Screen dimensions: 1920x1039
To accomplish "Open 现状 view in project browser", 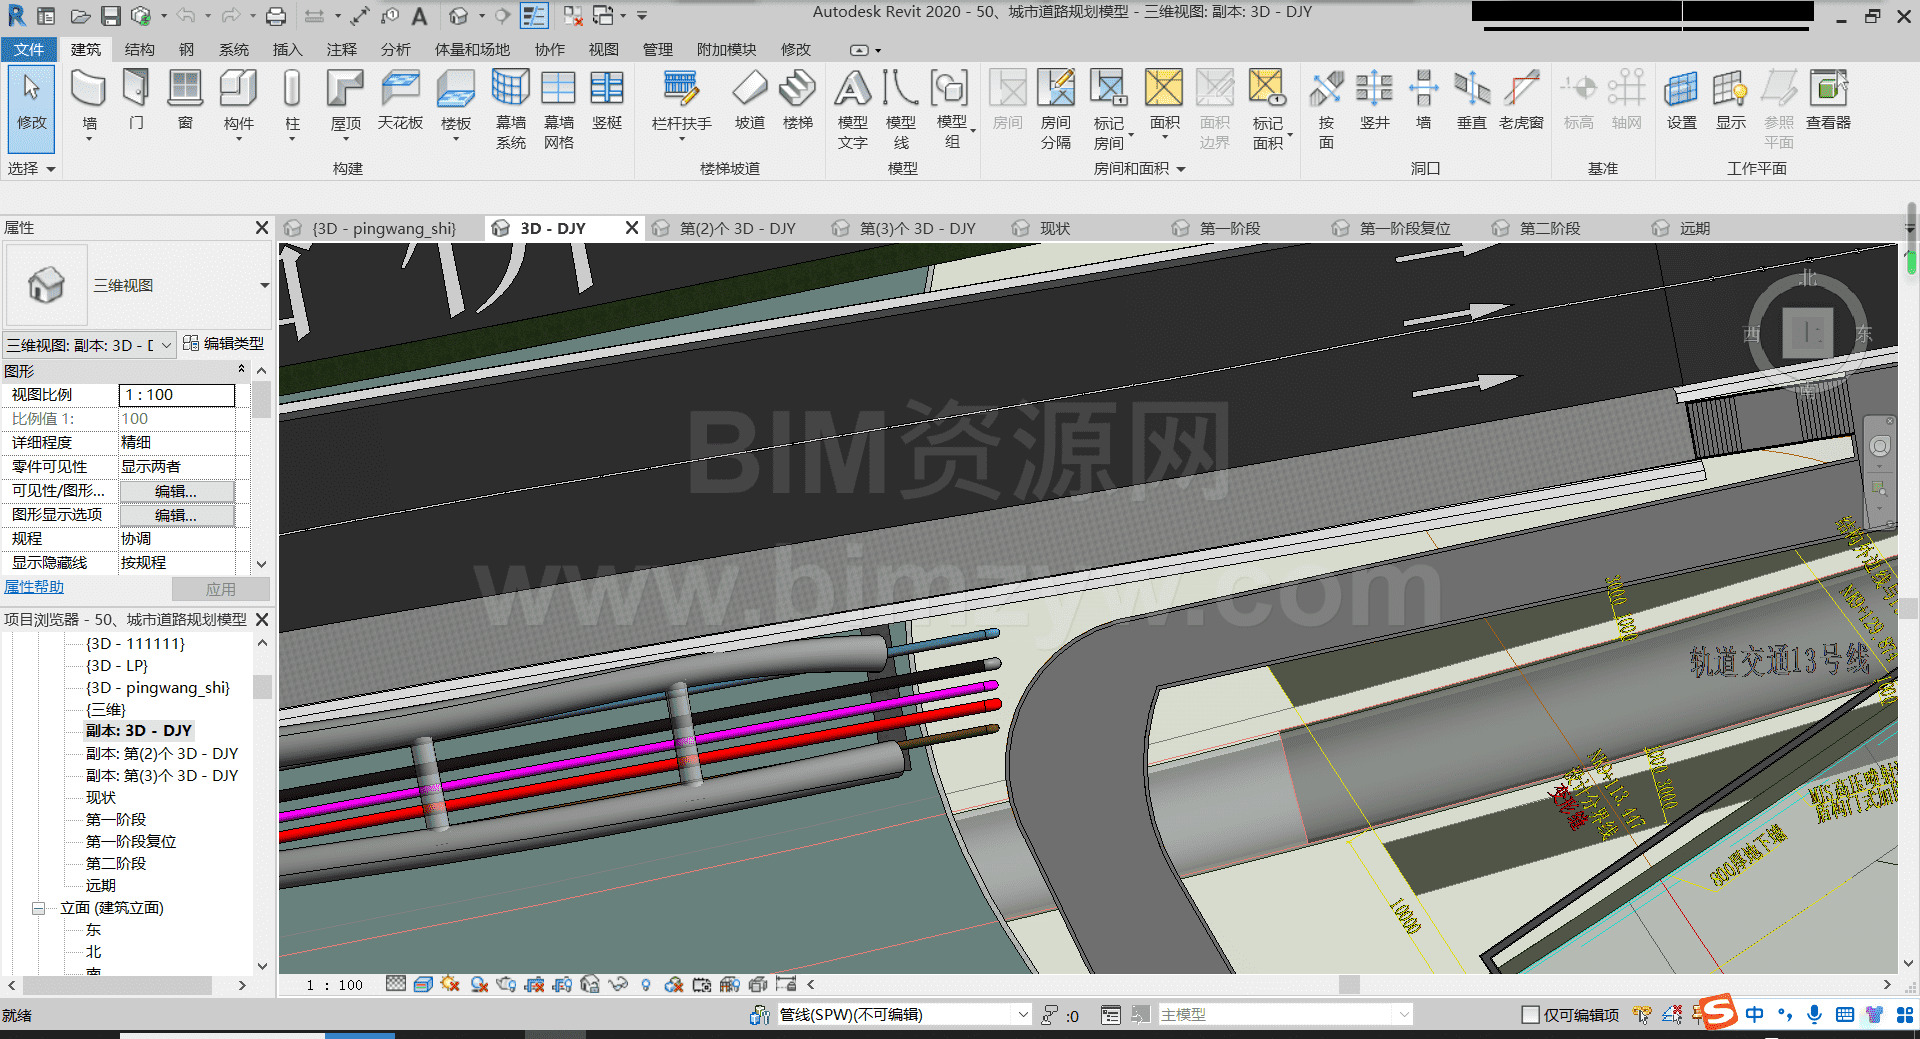I will 101,798.
